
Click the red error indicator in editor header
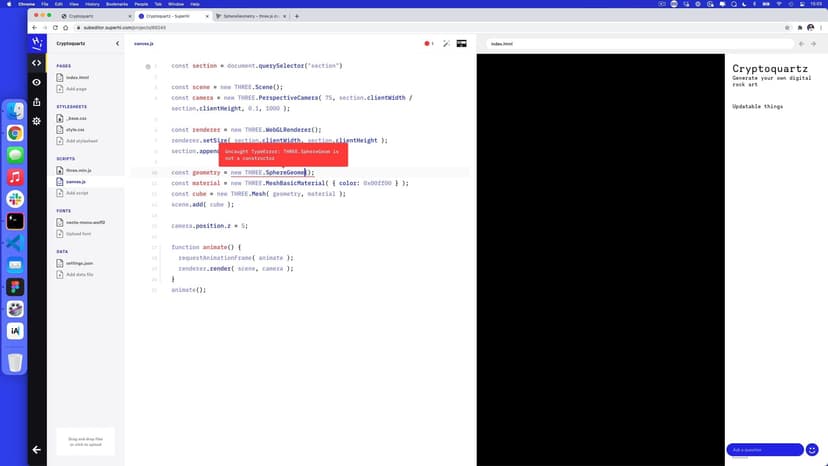click(429, 44)
